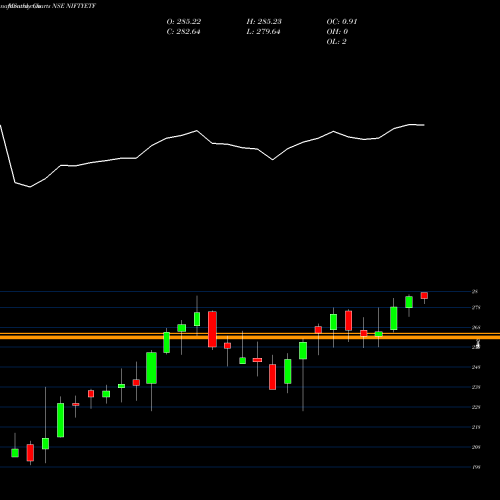This screenshot has width=500, height=500.
Task: Click the '278' price axis label
Action: (476, 307)
